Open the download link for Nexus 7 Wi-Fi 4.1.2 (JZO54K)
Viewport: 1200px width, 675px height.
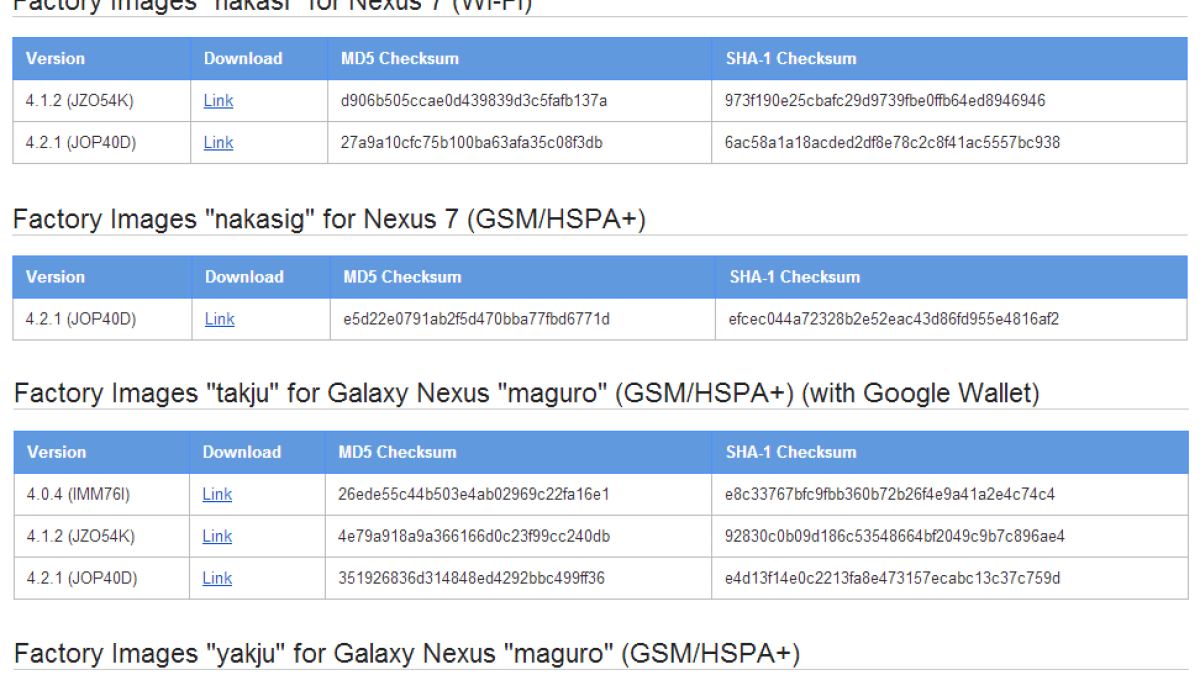[x=218, y=101]
